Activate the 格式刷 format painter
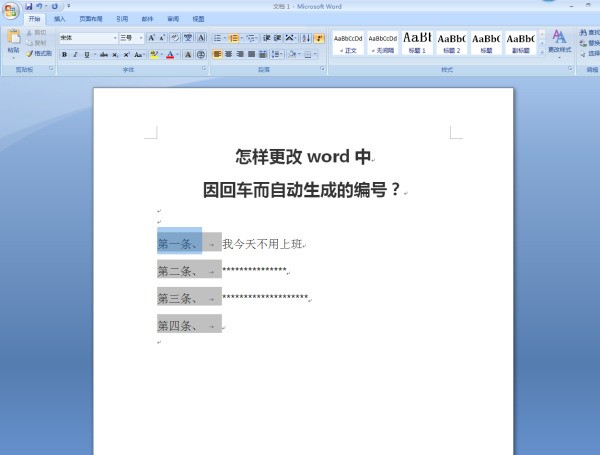600x455 pixels. 39,54
